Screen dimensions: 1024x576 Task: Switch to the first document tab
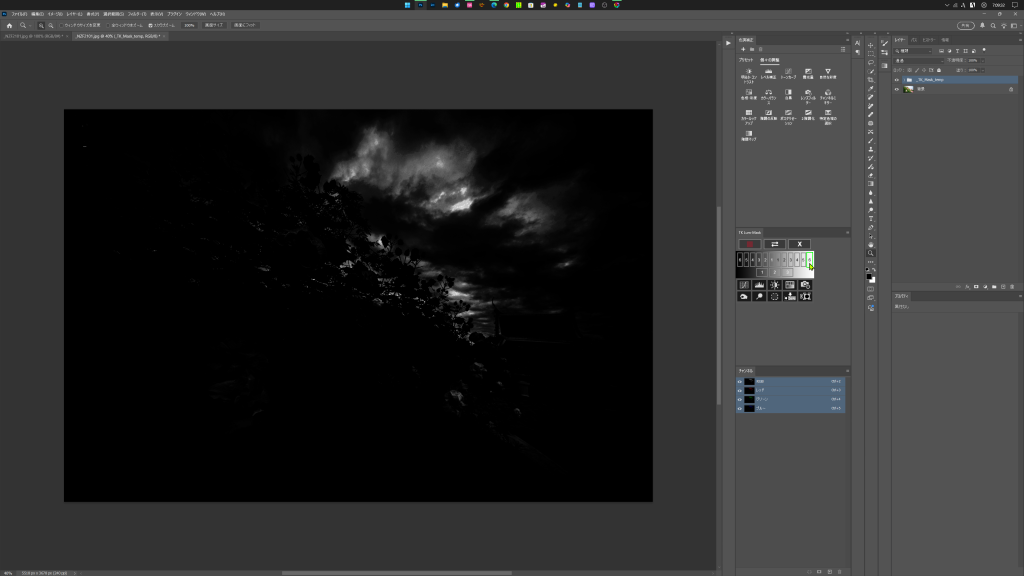point(32,36)
